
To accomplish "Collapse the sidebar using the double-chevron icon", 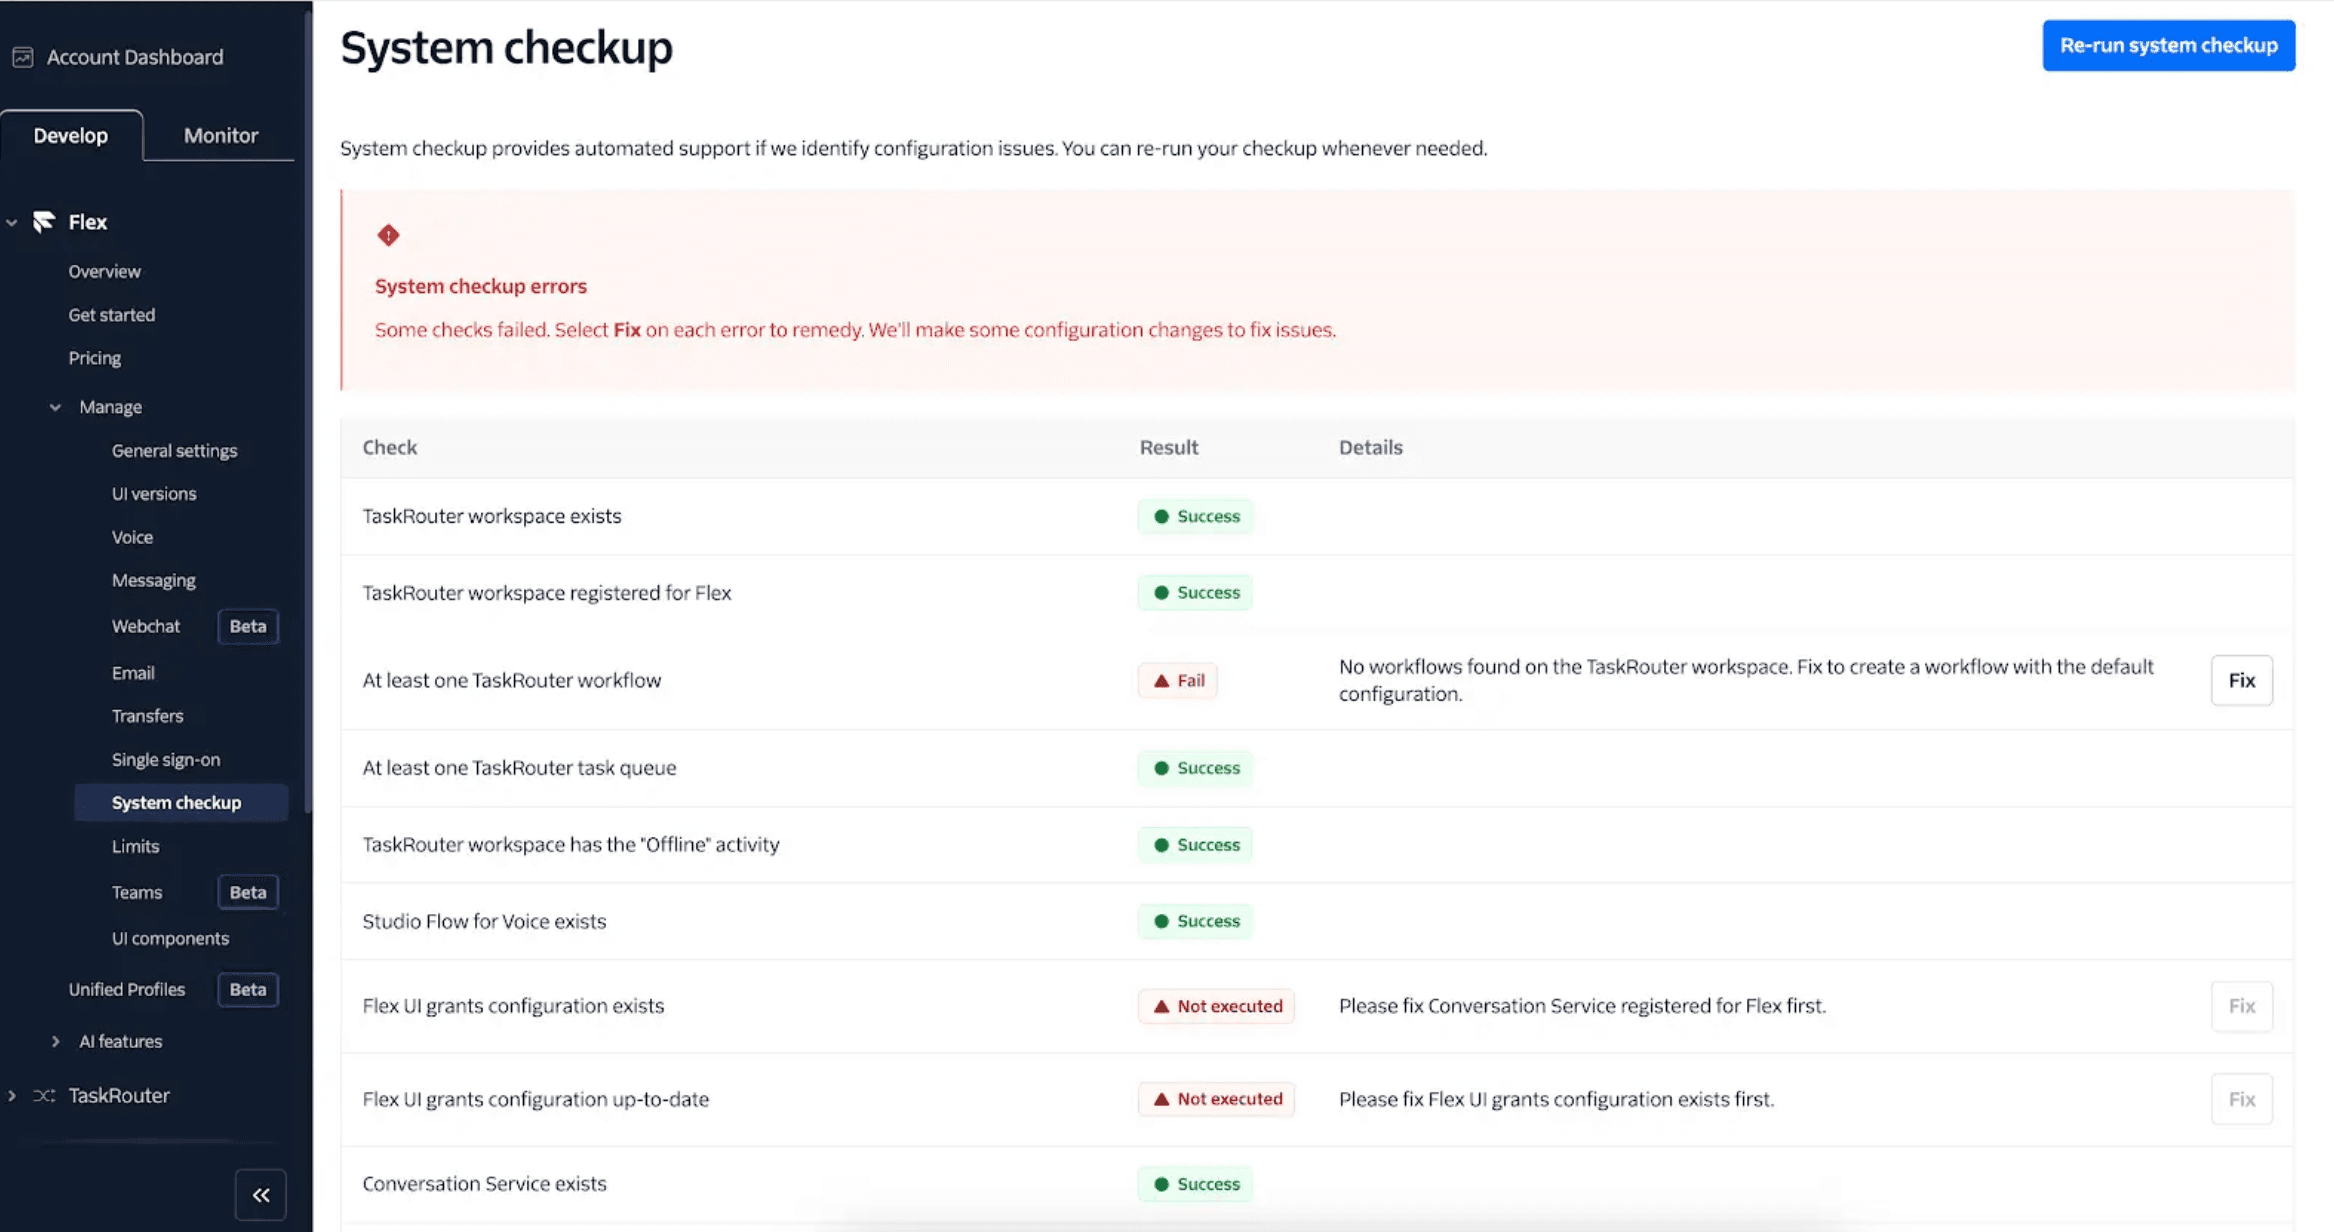I will pyautogui.click(x=260, y=1194).
